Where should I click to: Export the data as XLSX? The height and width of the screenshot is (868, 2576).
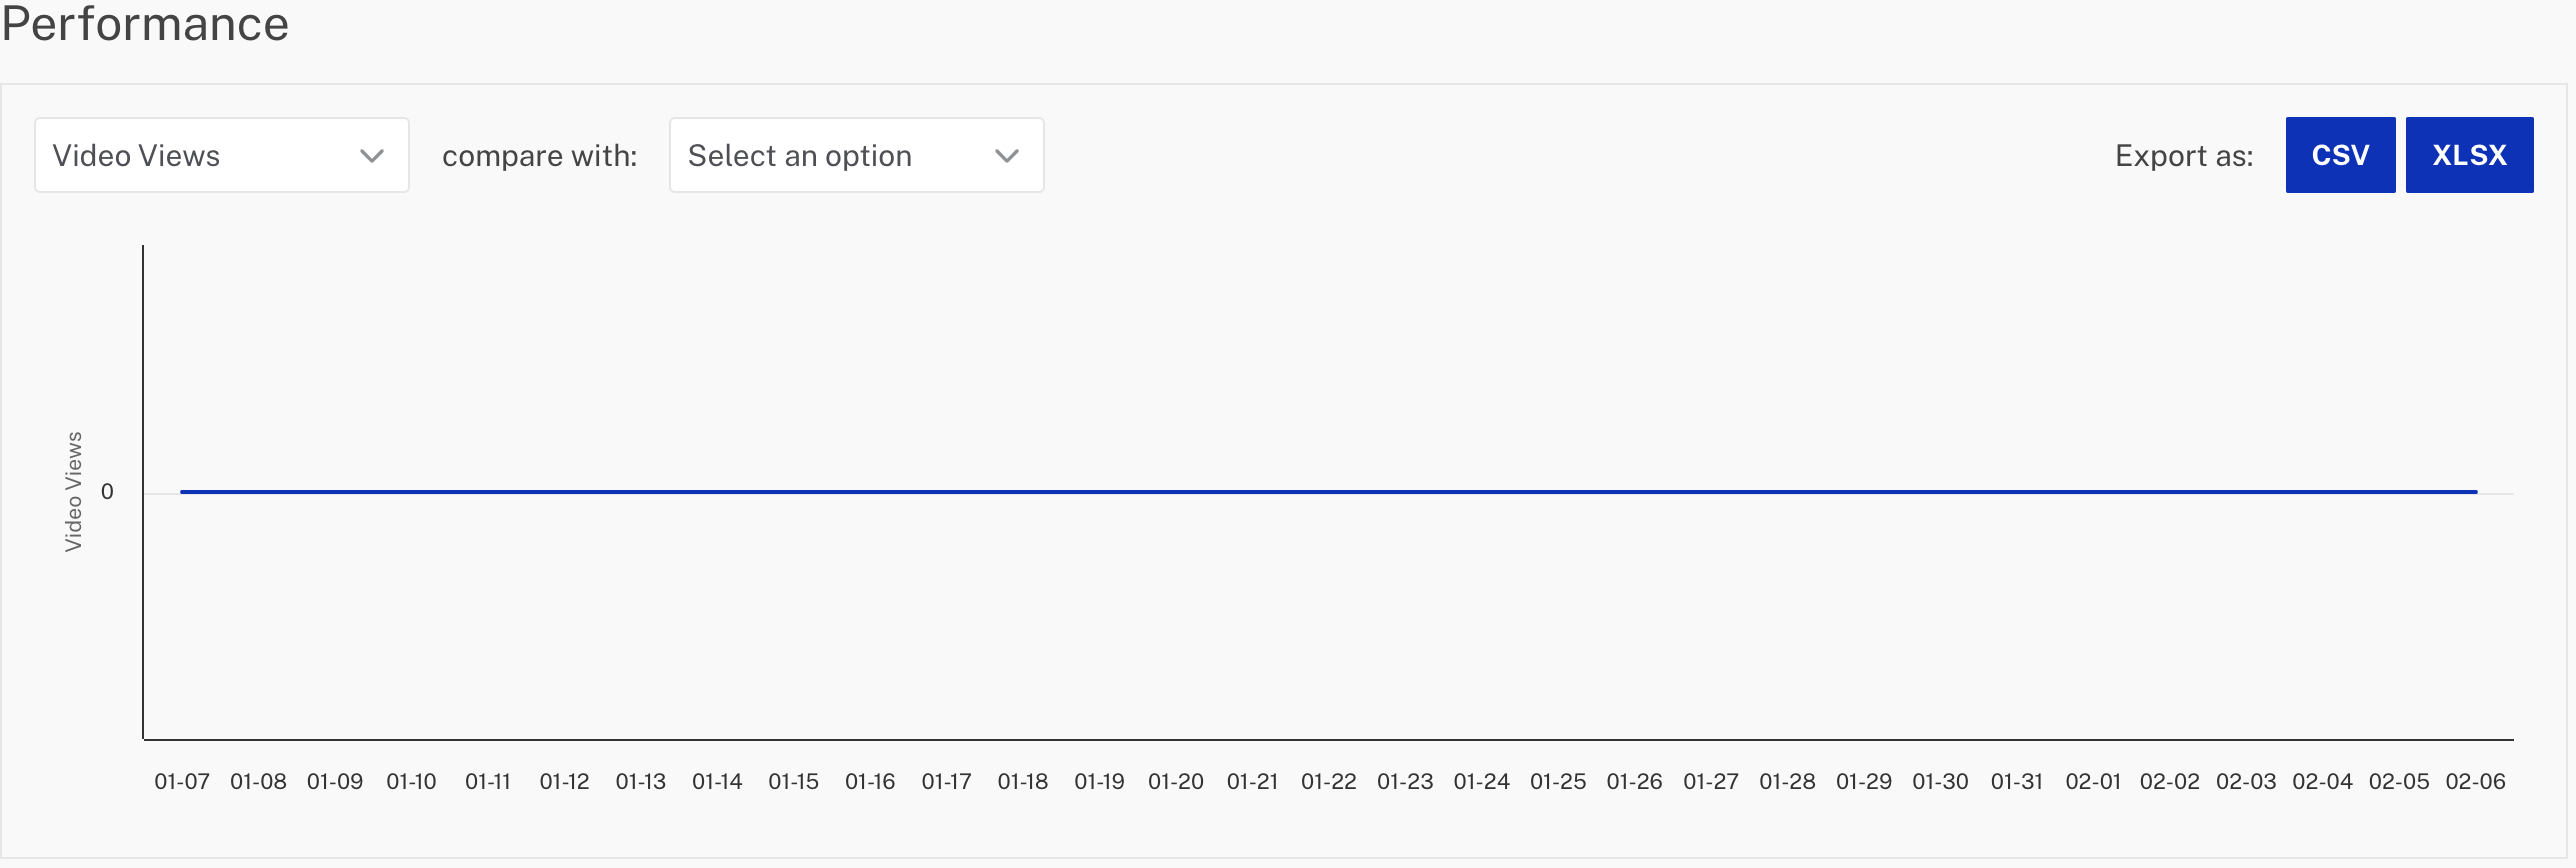pyautogui.click(x=2470, y=154)
